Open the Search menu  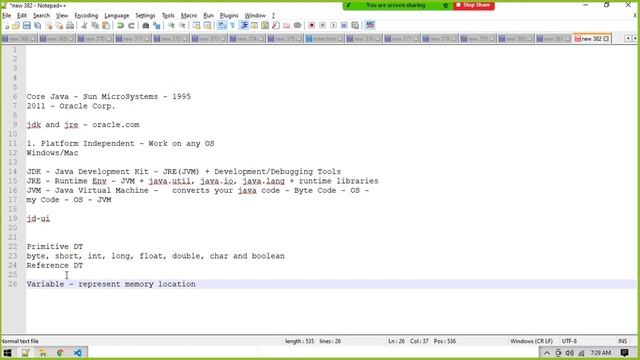(41, 16)
